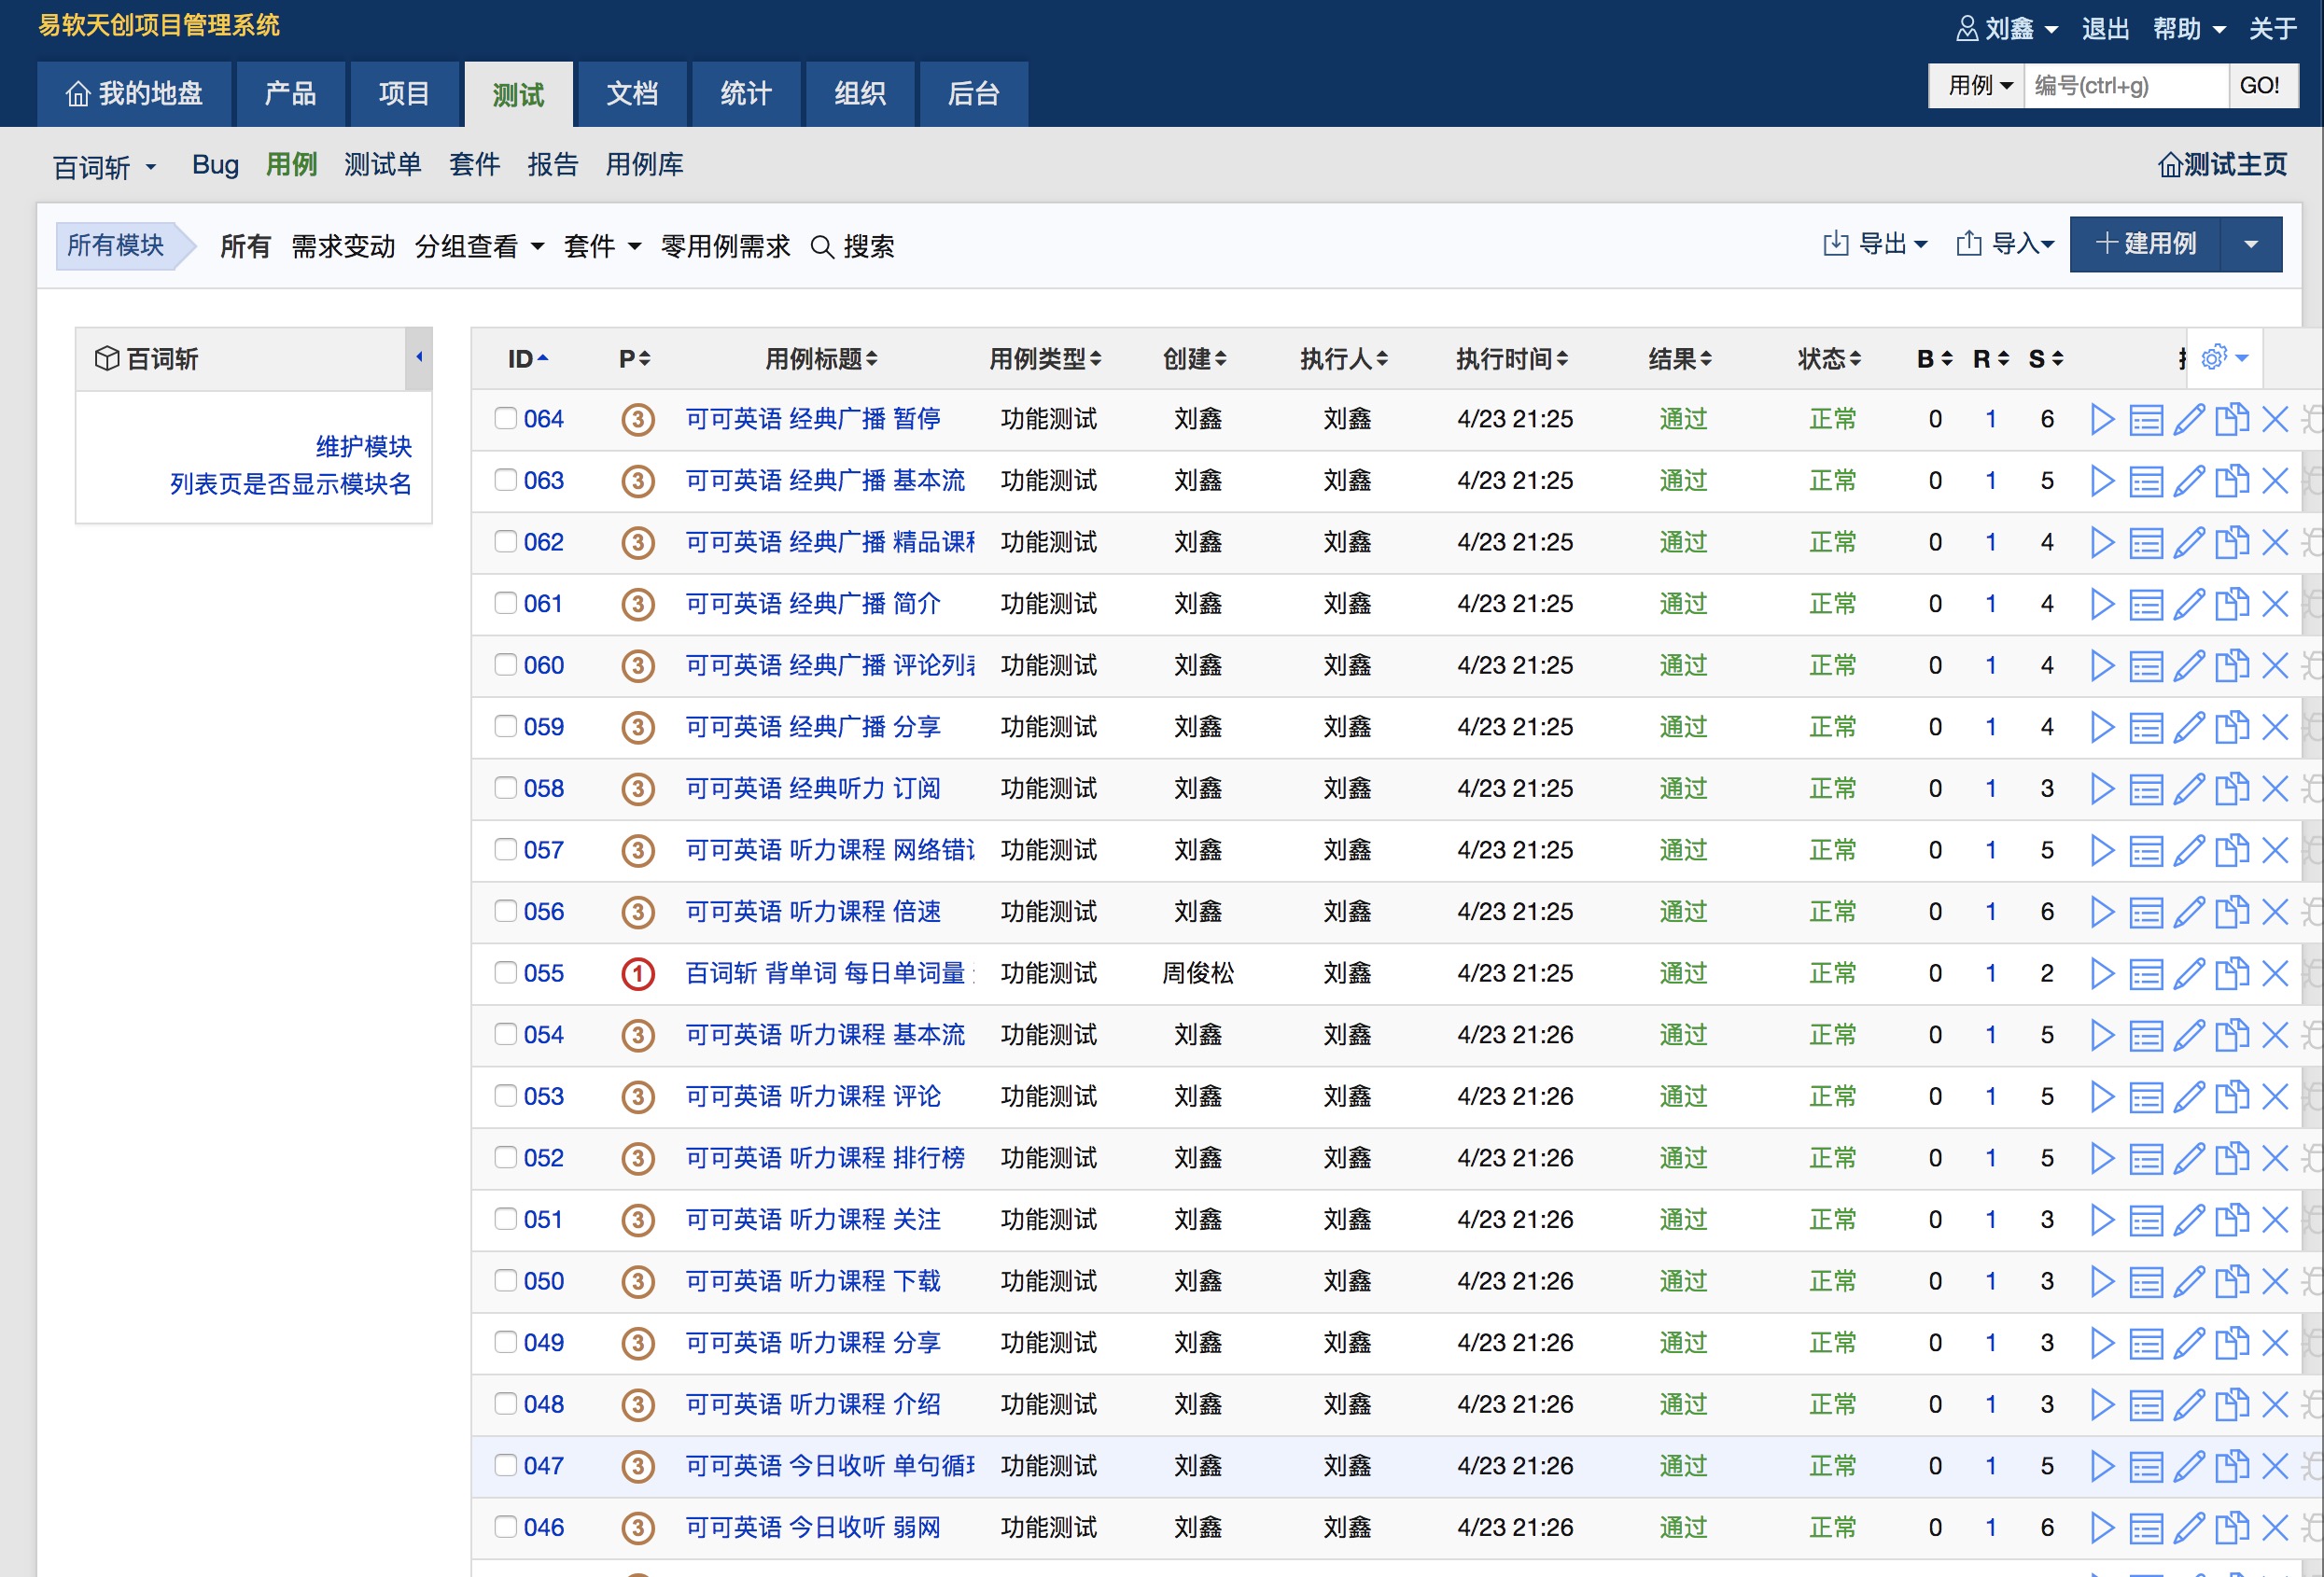
Task: Open the 导出 export dropdown
Action: click(1875, 244)
